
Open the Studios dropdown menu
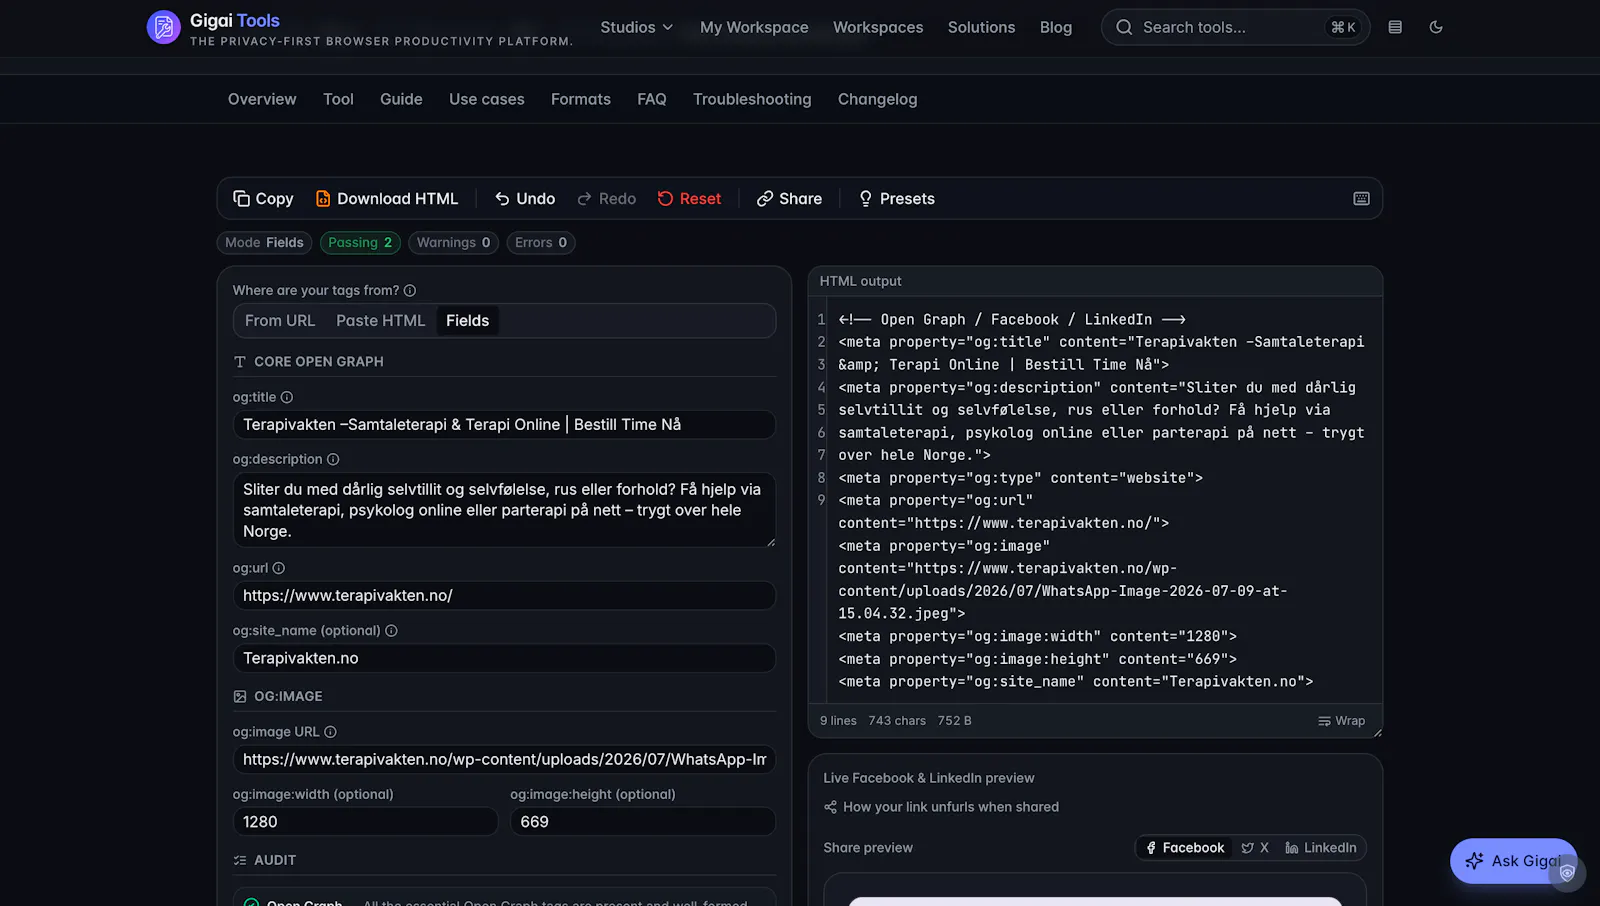pyautogui.click(x=636, y=27)
